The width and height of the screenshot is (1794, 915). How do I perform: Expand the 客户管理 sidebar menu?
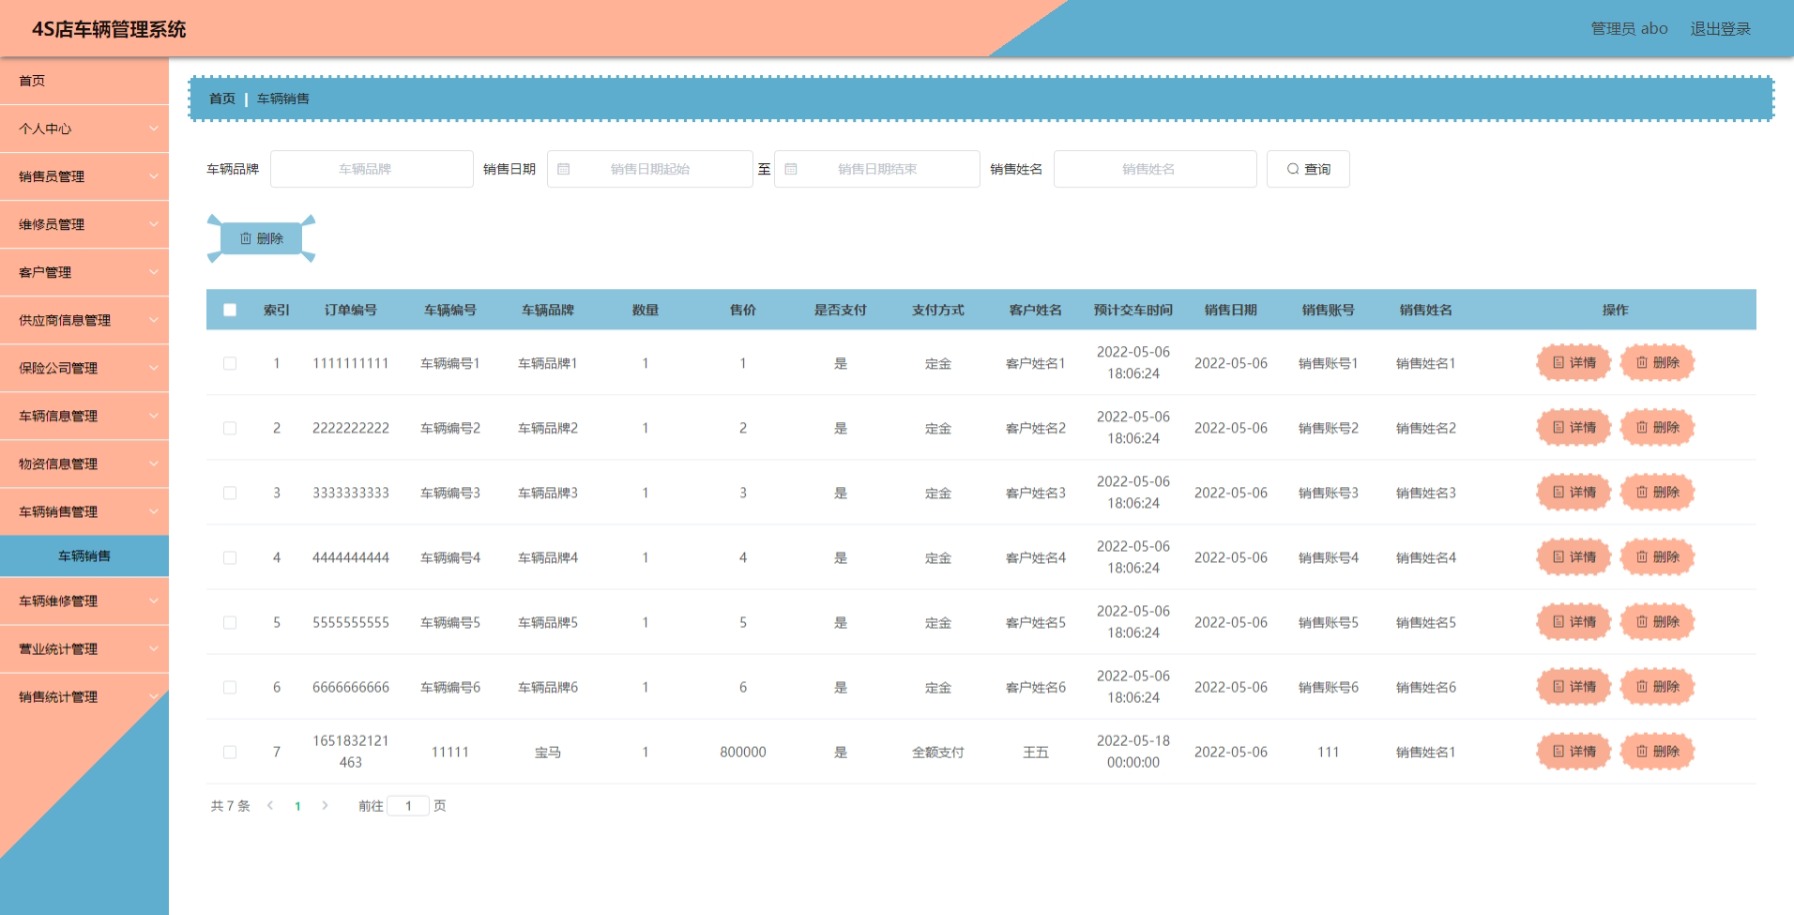(84, 273)
